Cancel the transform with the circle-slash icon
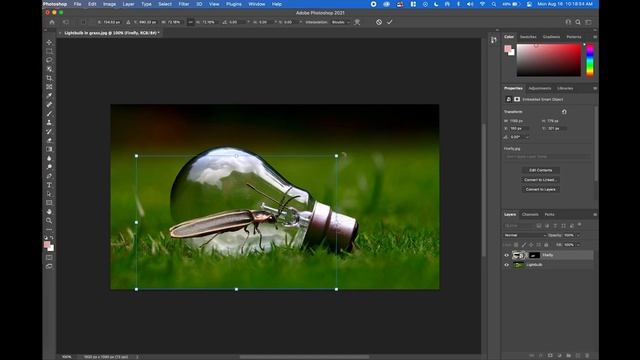The height and width of the screenshot is (360, 640). [x=379, y=22]
